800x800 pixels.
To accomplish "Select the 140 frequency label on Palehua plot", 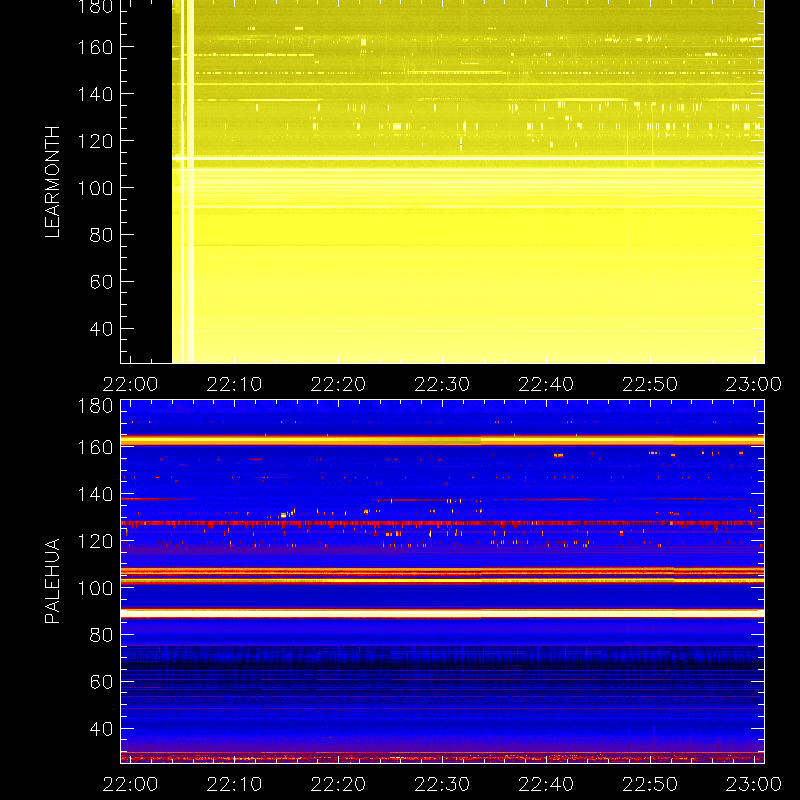I will pos(95,494).
